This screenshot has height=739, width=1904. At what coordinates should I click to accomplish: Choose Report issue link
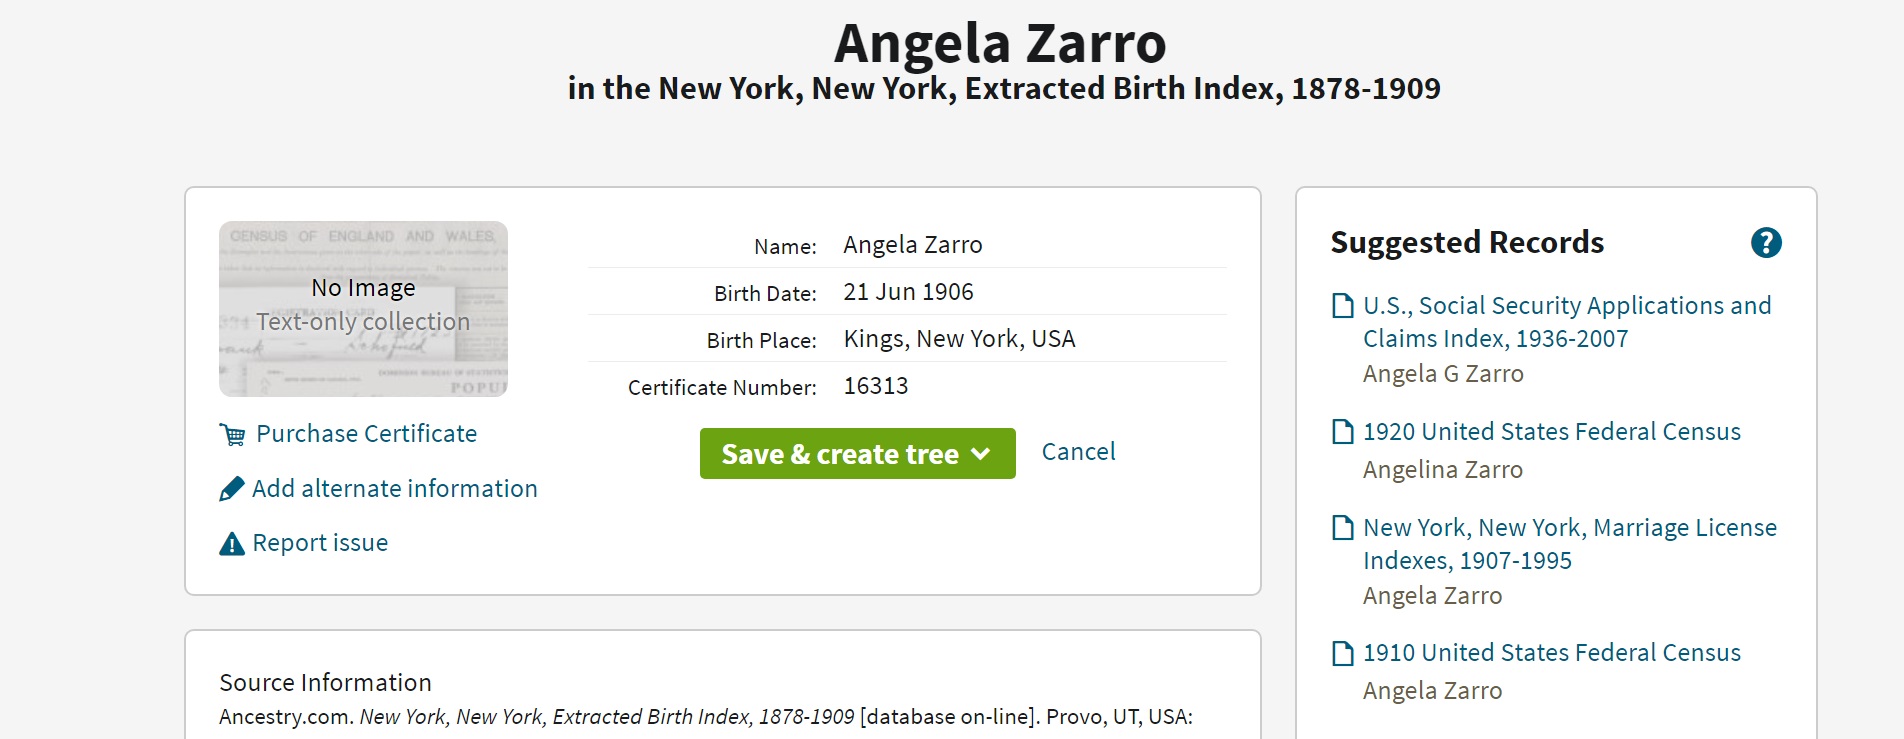pyautogui.click(x=320, y=543)
